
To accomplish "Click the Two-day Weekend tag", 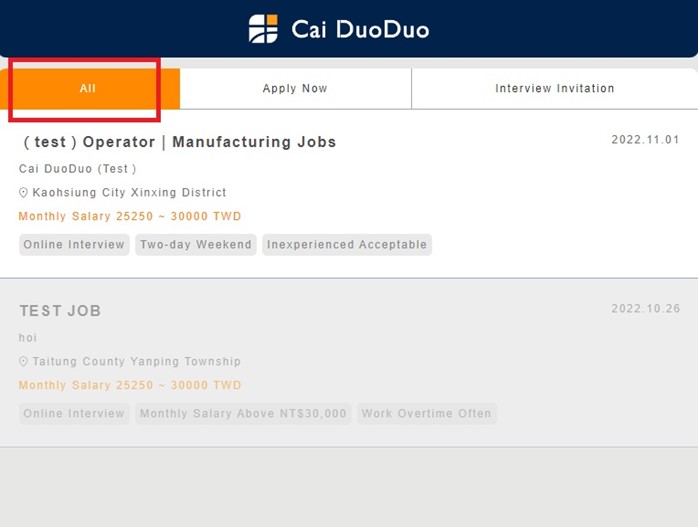I will [196, 245].
